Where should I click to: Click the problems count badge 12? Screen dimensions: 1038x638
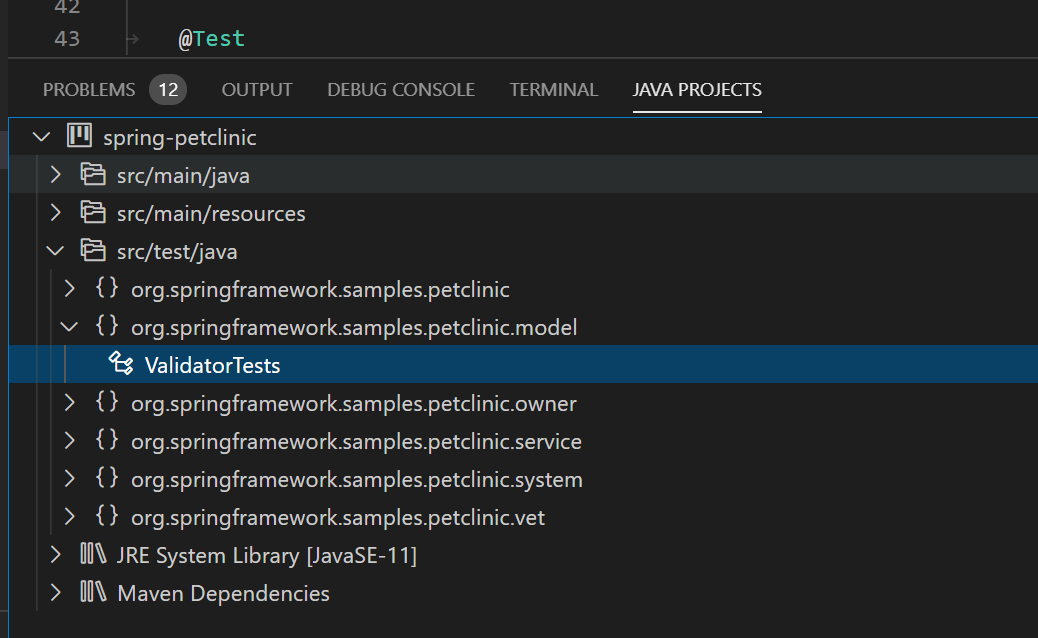pos(168,89)
